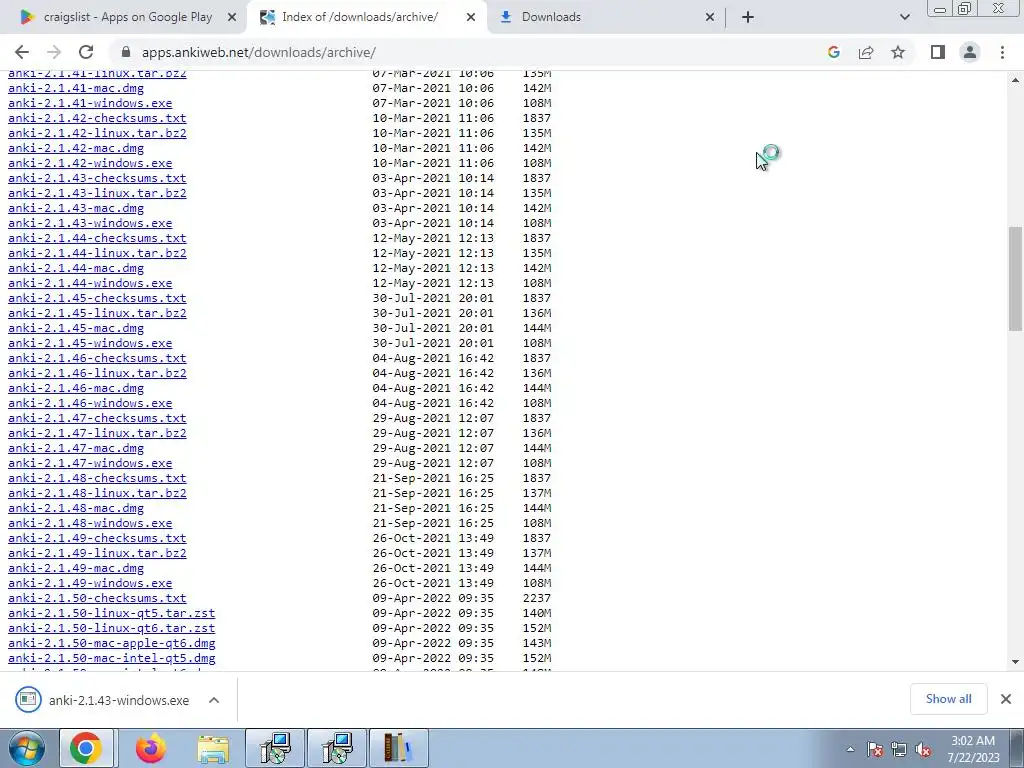This screenshot has height=768, width=1024.
Task: Click the vertical scrollbar thumb
Action: (x=1016, y=279)
